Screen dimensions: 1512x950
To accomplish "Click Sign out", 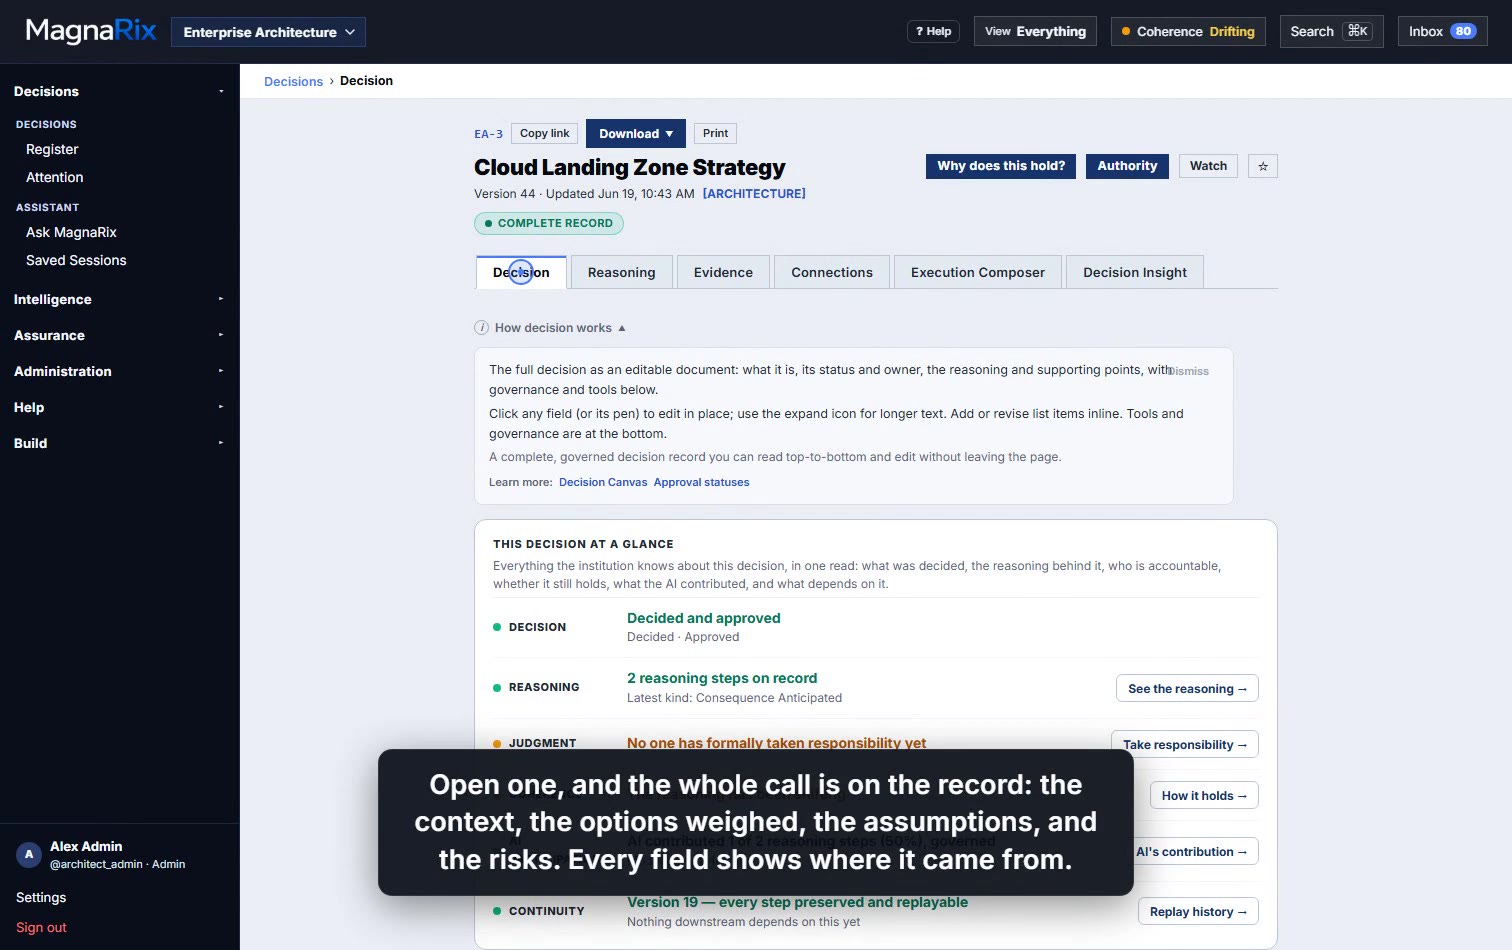I will (41, 927).
